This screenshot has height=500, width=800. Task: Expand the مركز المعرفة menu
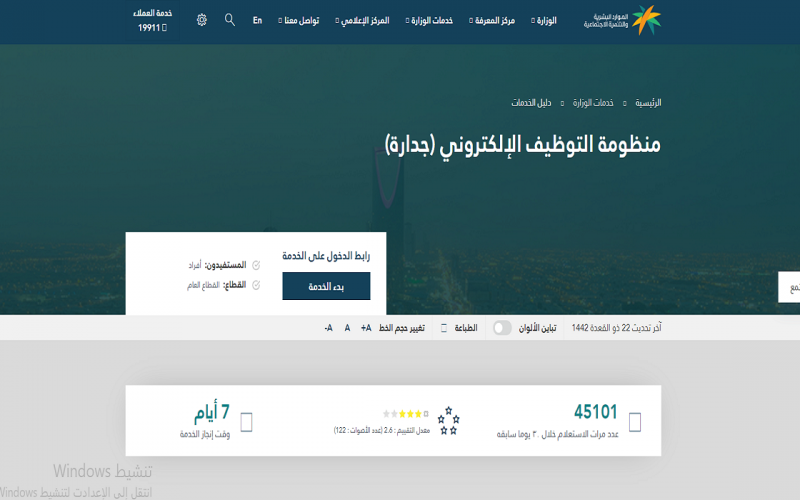tap(492, 20)
